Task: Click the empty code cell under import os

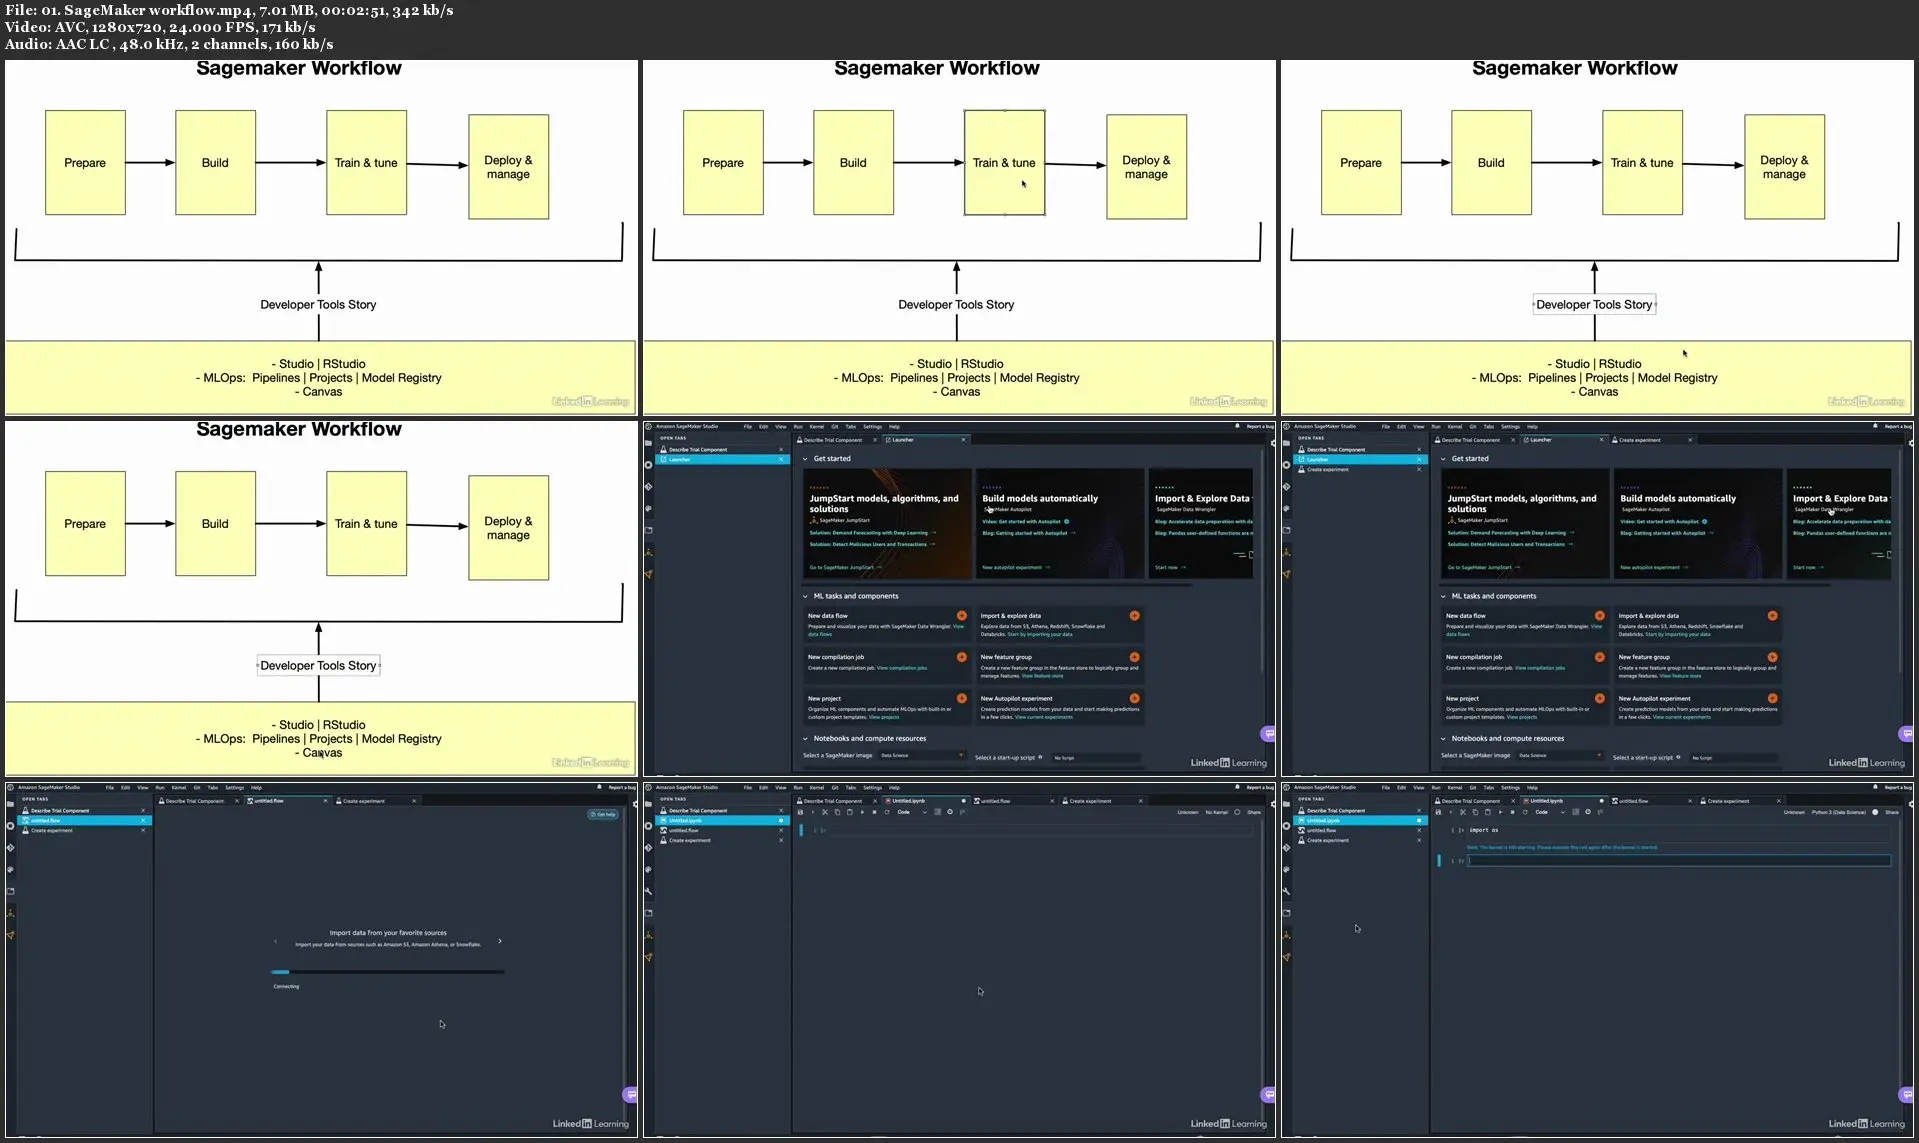Action: (1679, 860)
